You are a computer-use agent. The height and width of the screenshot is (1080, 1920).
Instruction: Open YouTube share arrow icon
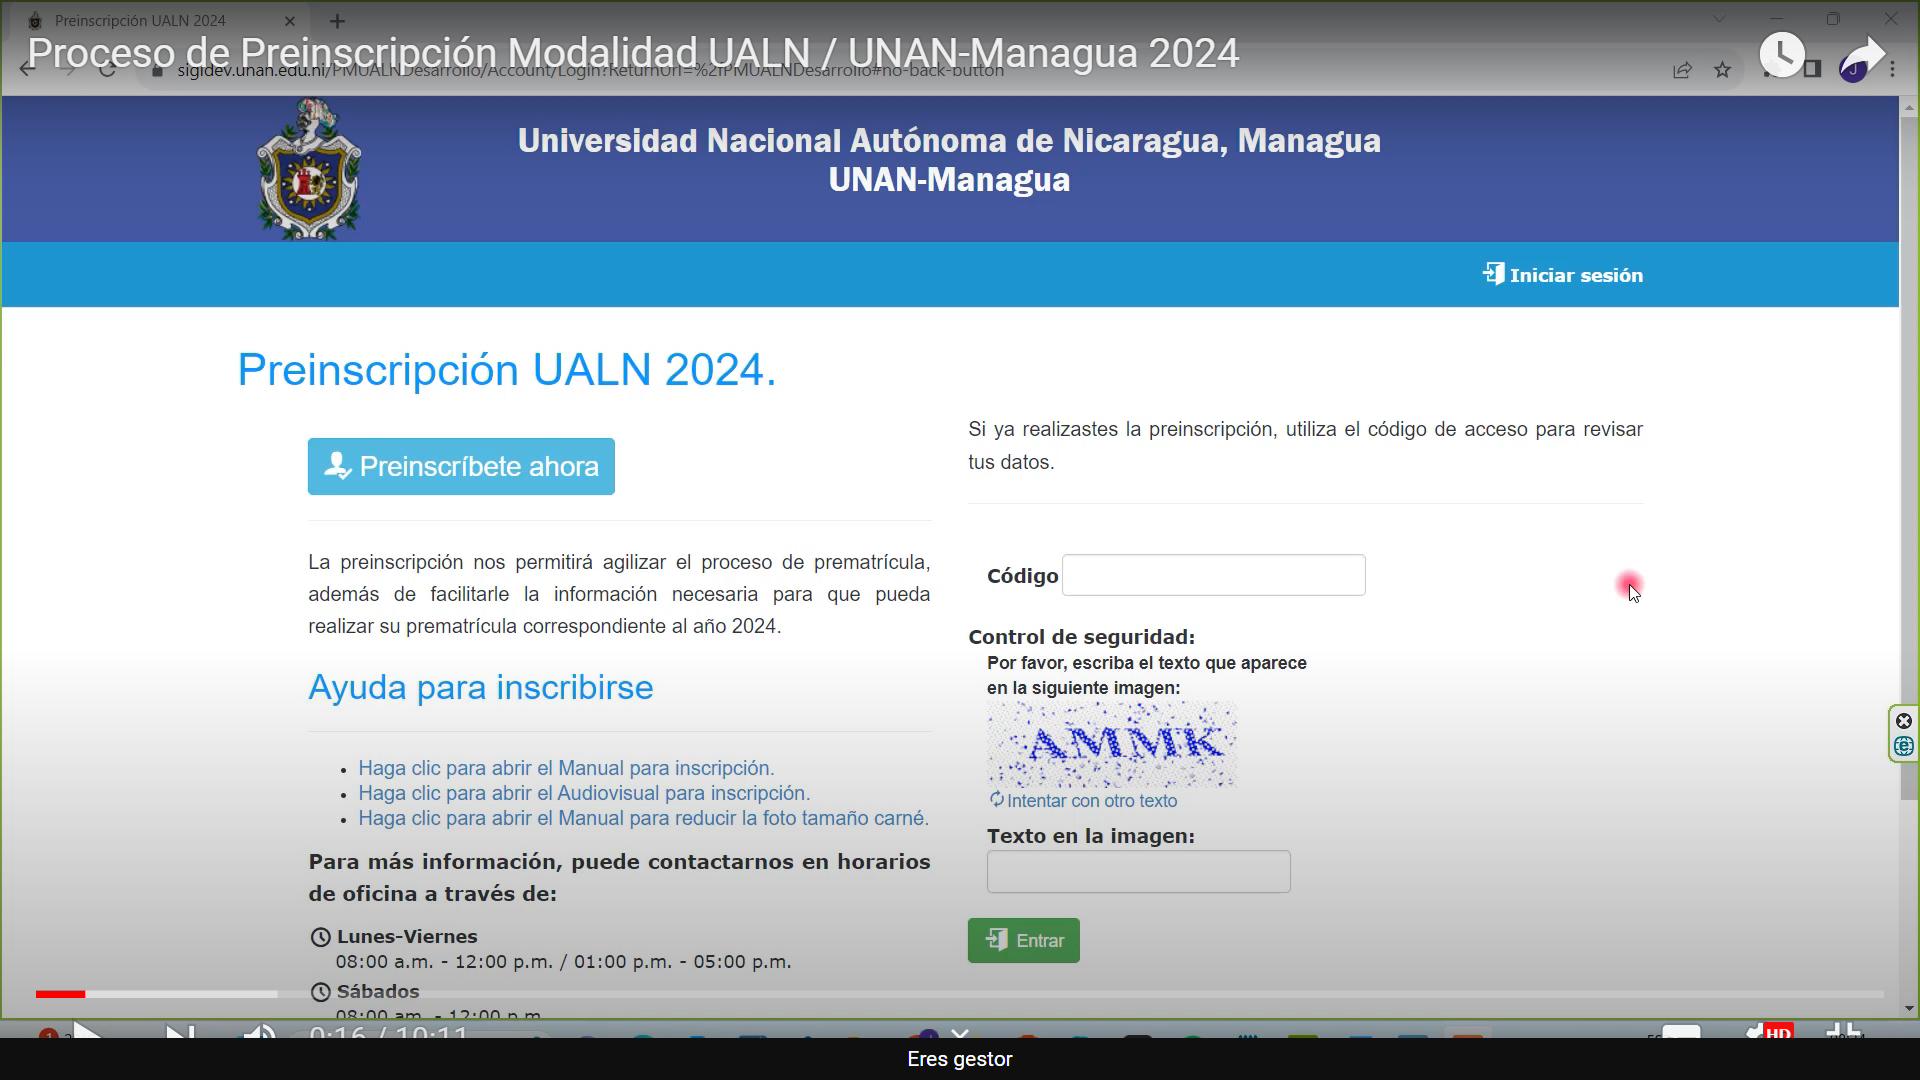pyautogui.click(x=1862, y=54)
